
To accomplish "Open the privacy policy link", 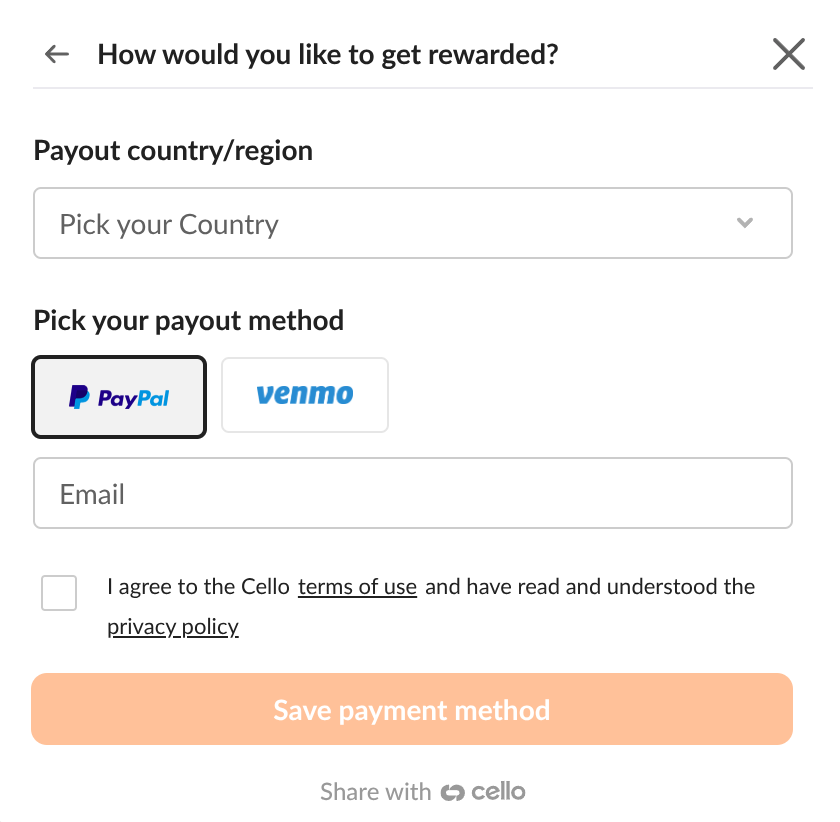I will [173, 627].
